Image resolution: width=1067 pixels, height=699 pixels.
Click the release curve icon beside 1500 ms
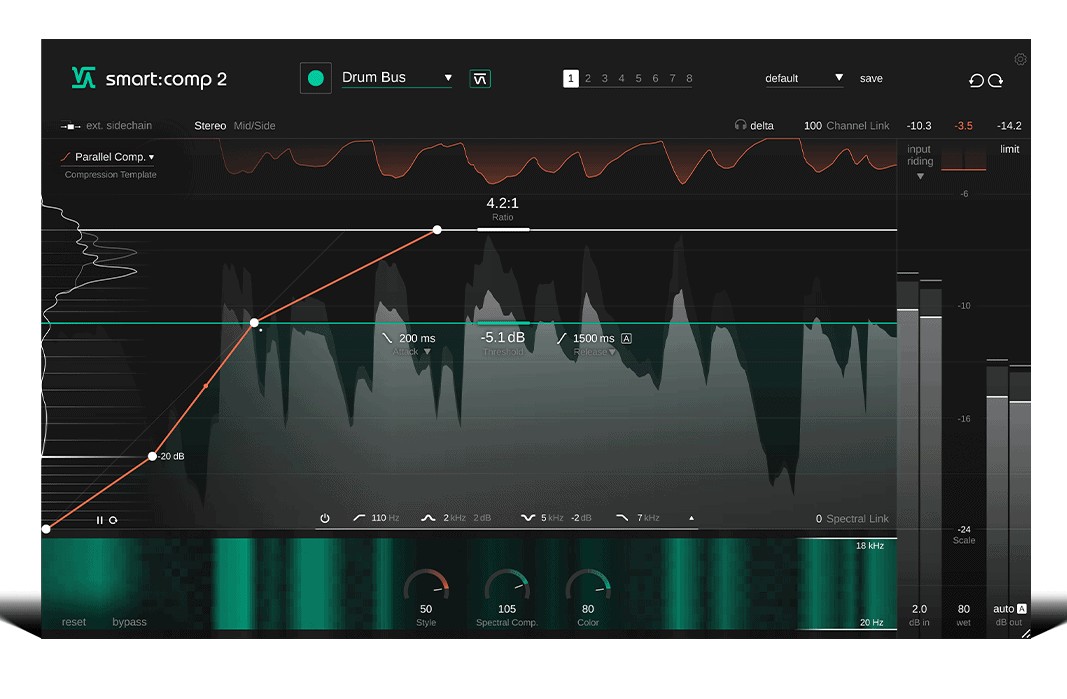(561, 338)
